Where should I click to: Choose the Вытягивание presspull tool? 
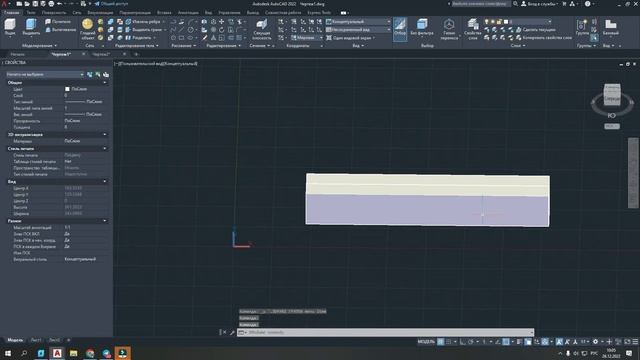click(x=60, y=30)
